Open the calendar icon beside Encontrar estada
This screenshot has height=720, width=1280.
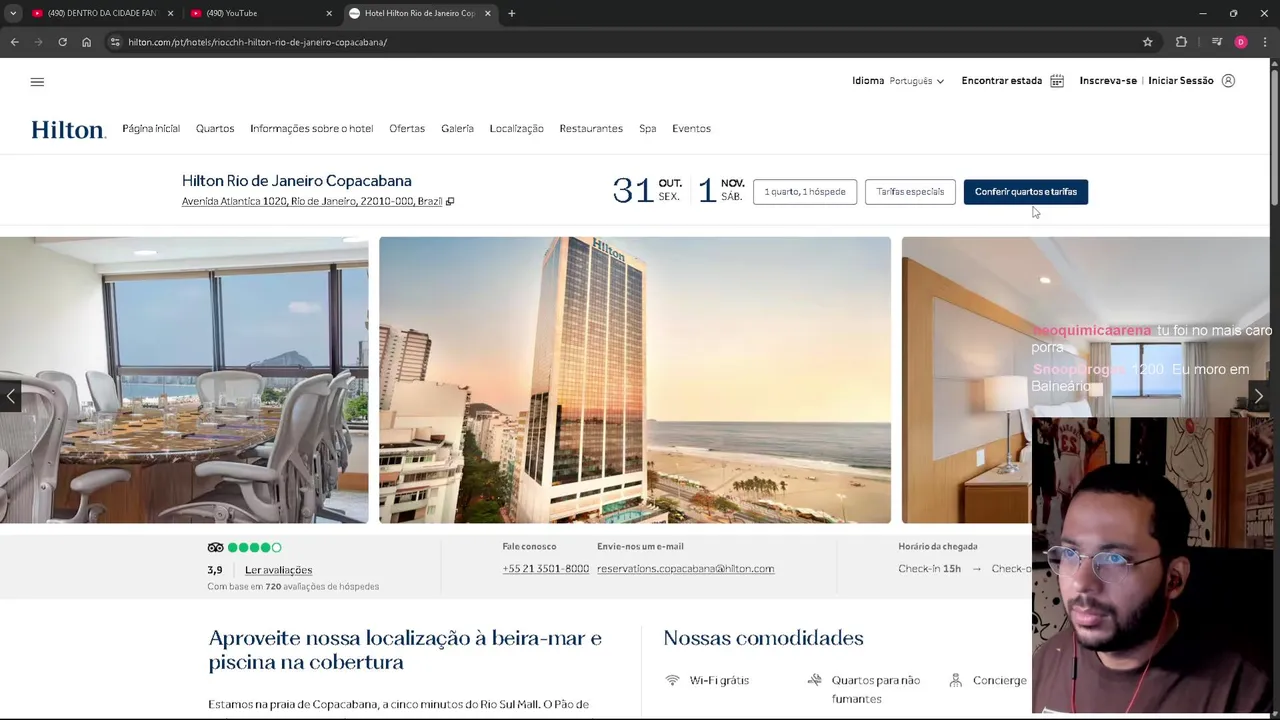1057,81
